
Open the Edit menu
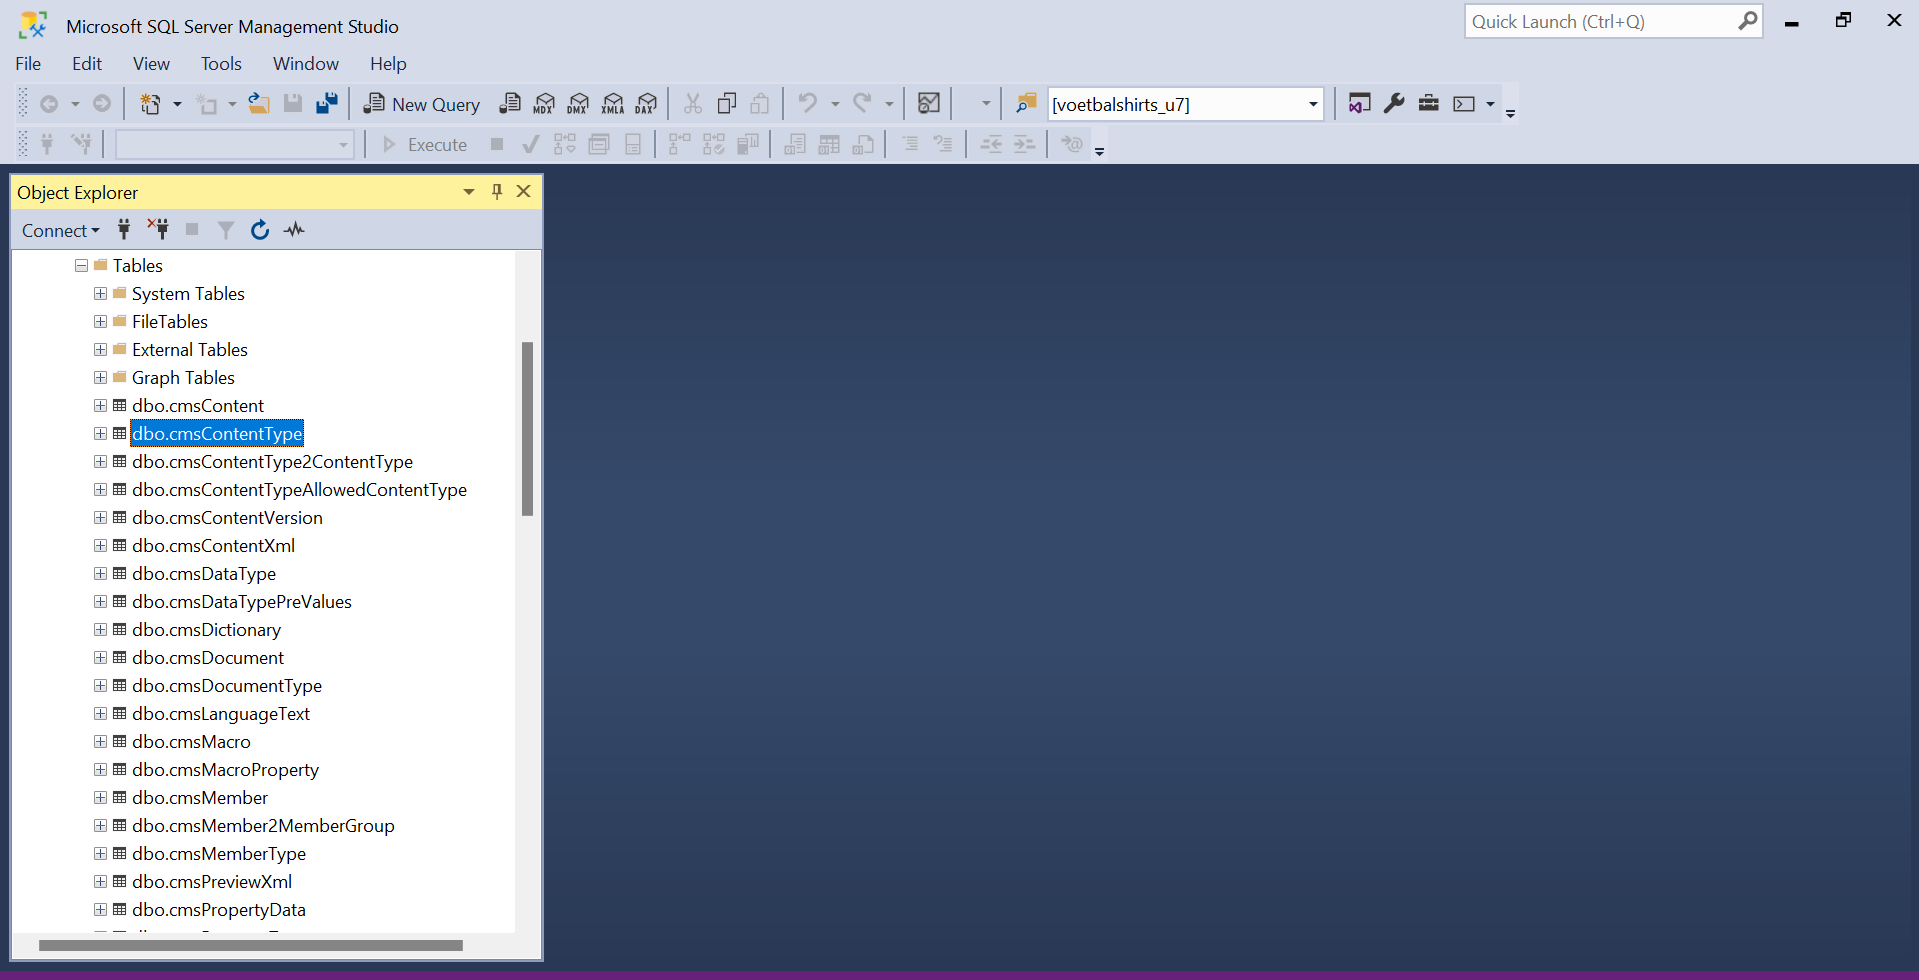(x=87, y=64)
